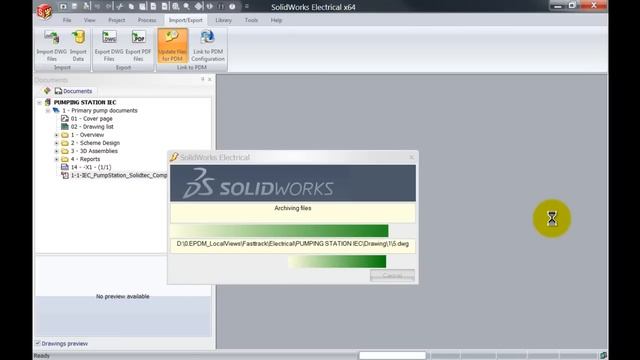Click the status bar progress field

tap(392, 356)
